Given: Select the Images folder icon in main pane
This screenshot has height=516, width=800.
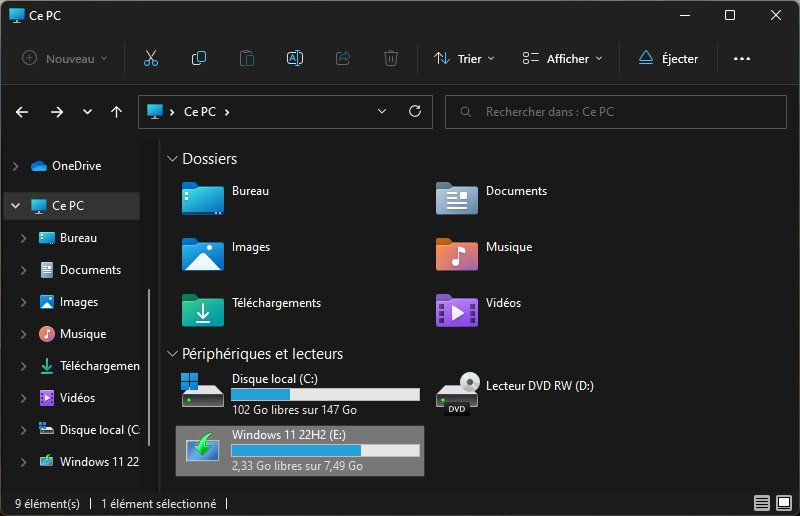Looking at the screenshot, I should click(x=203, y=254).
